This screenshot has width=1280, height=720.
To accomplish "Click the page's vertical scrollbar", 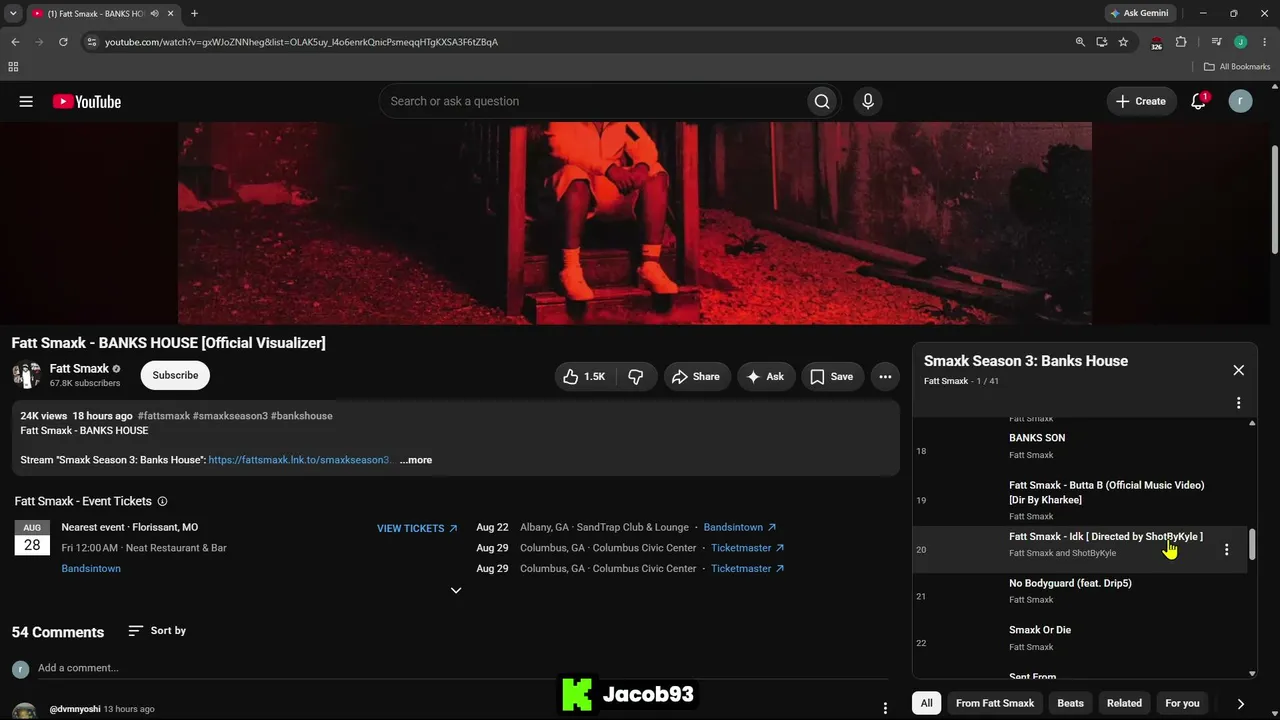I will click(x=1275, y=200).
